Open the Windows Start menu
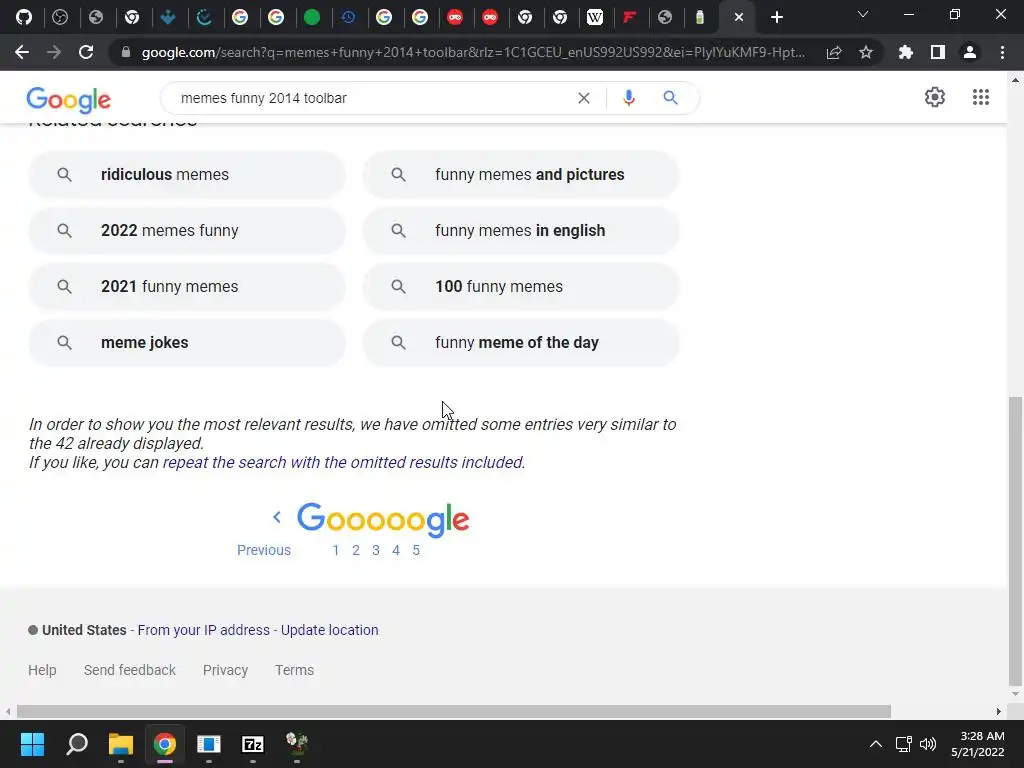1024x768 pixels. pos(32,744)
